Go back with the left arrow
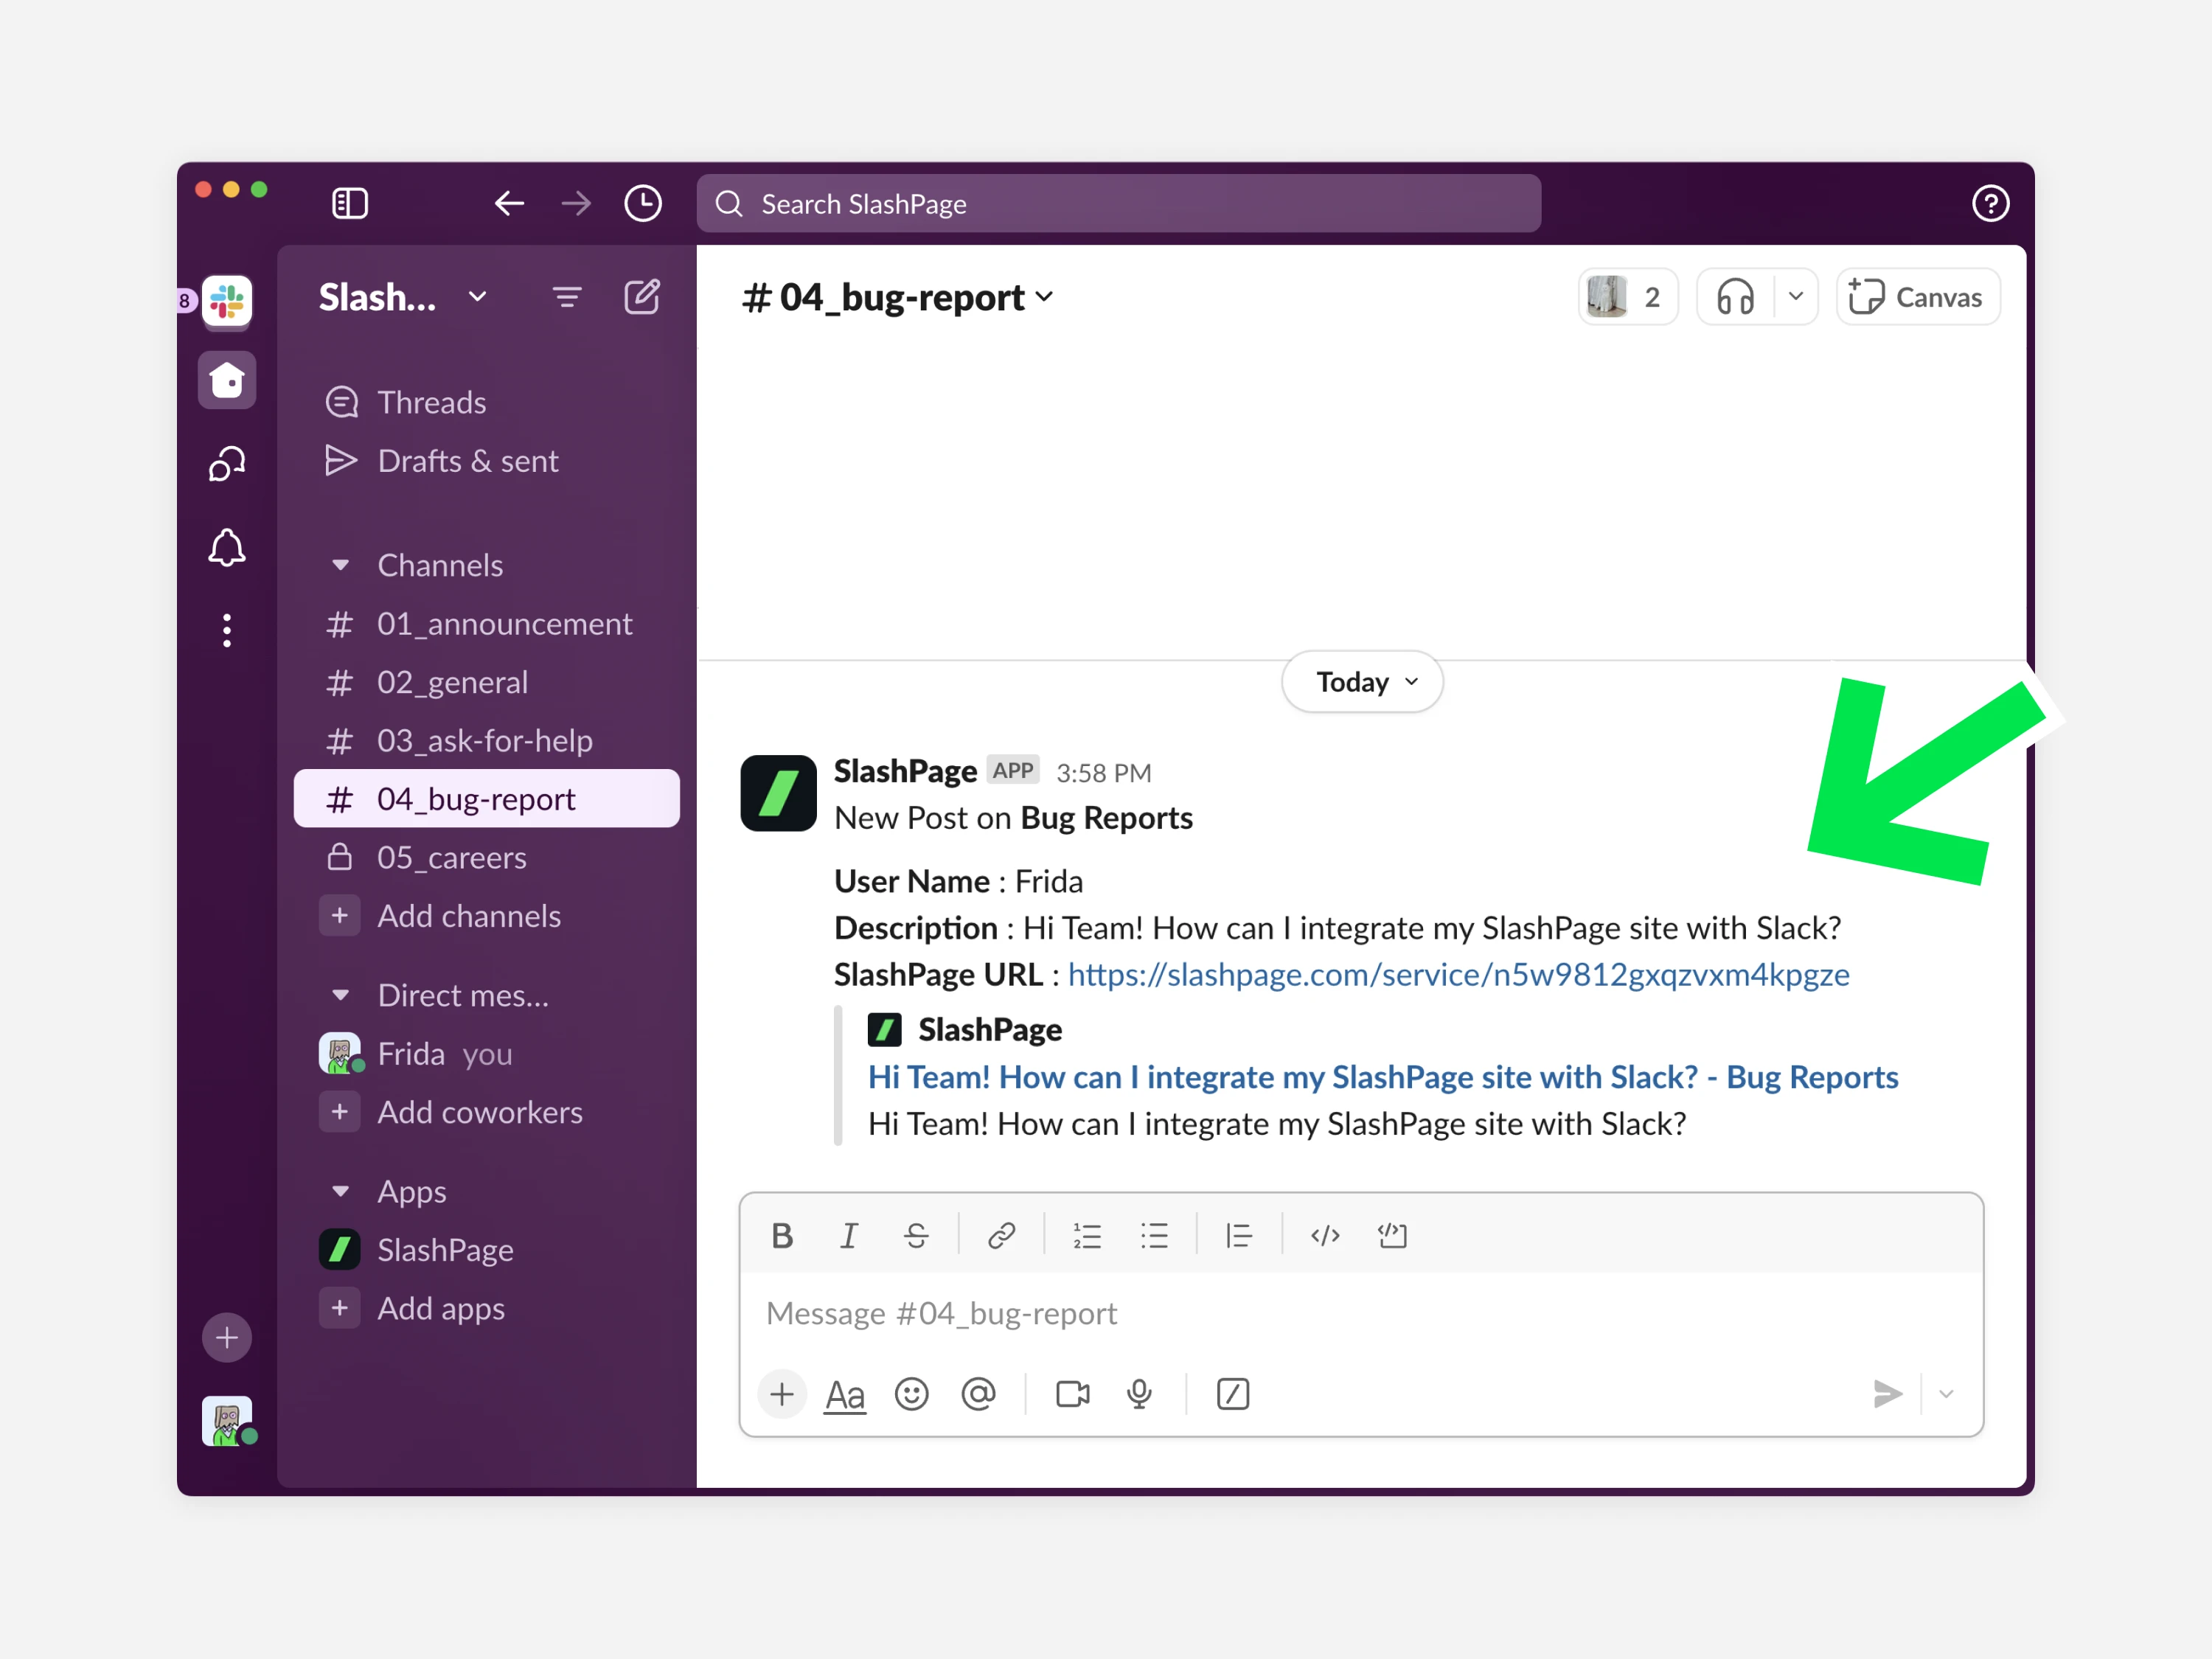 [509, 204]
